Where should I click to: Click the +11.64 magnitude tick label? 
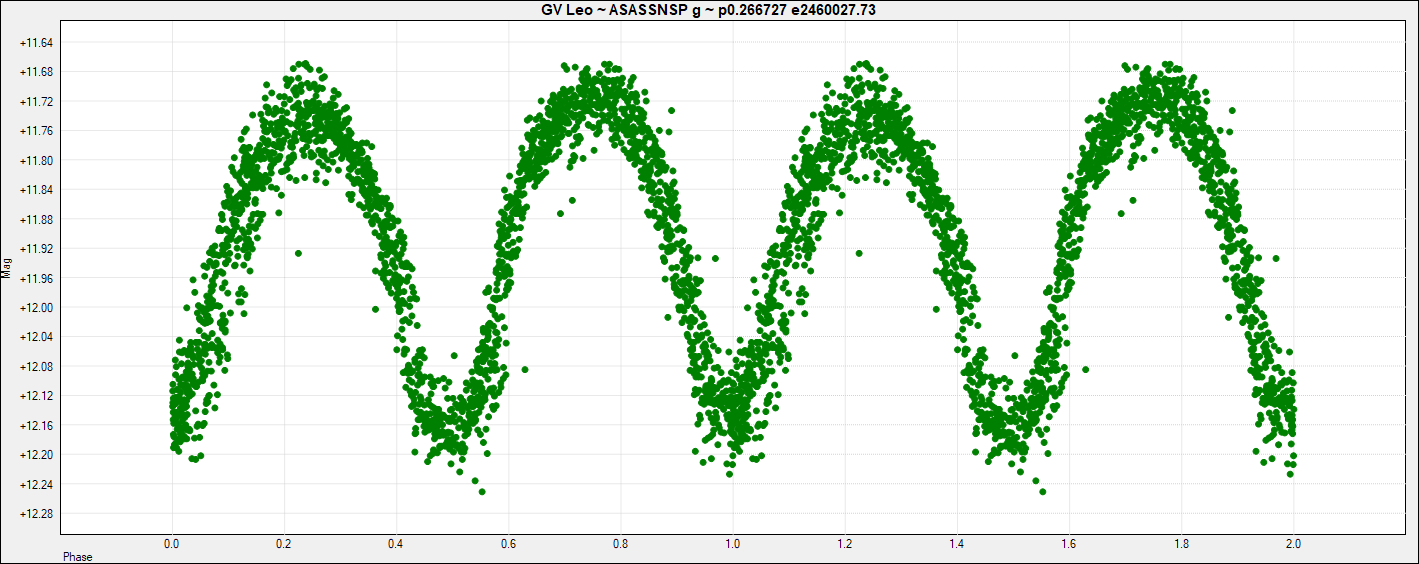(37, 43)
